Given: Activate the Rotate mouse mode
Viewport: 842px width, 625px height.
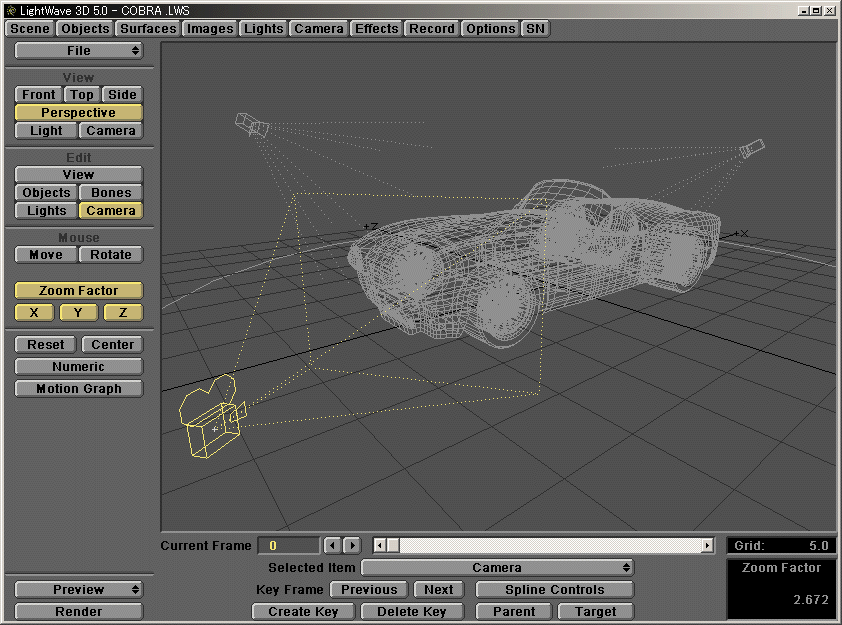Looking at the screenshot, I should [x=110, y=254].
